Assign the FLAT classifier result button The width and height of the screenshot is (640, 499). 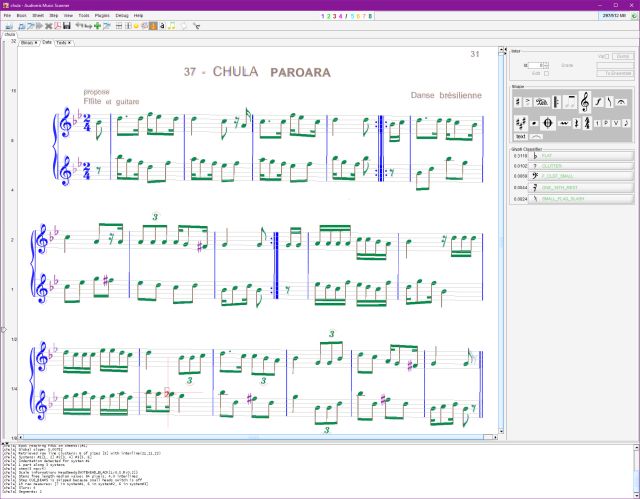tap(581, 155)
